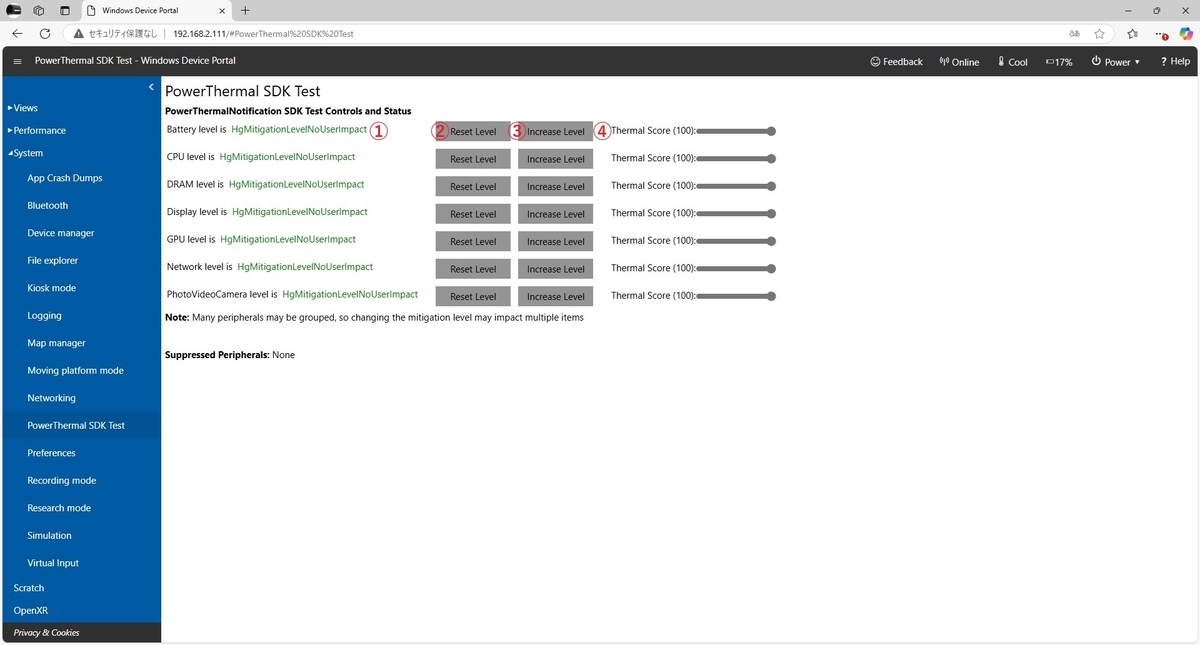The width and height of the screenshot is (1200, 645).
Task: Open the Copilot sidebar icon
Action: tap(1186, 33)
